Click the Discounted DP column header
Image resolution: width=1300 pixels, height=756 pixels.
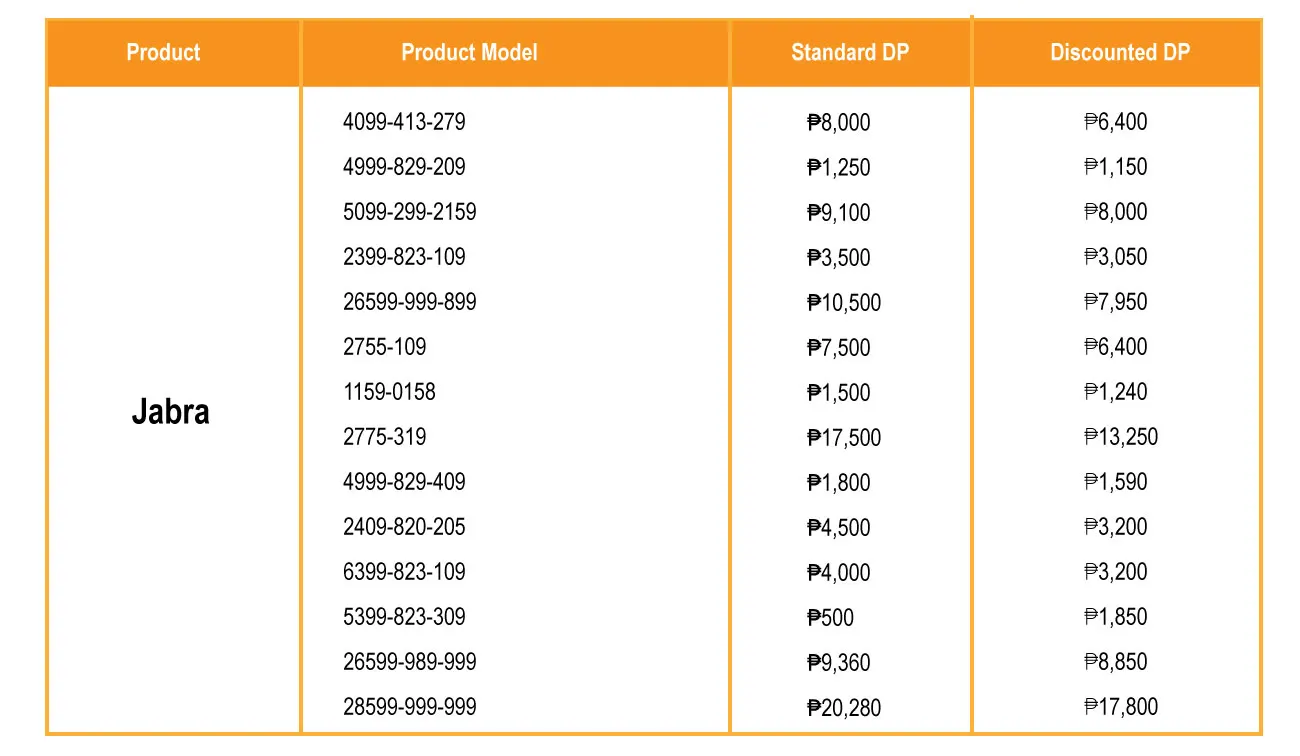point(1120,52)
